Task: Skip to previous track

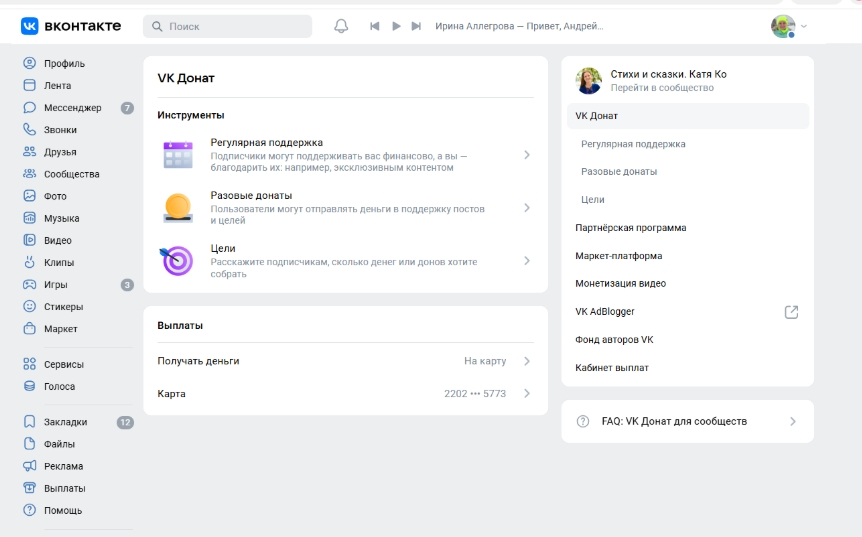Action: (x=374, y=26)
